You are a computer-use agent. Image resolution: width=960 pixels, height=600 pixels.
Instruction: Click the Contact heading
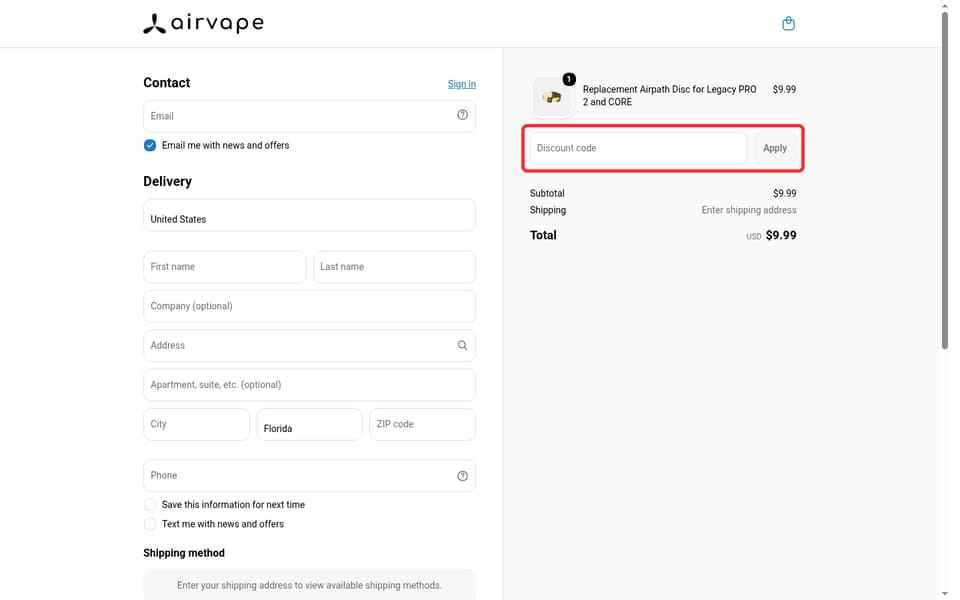(x=167, y=83)
